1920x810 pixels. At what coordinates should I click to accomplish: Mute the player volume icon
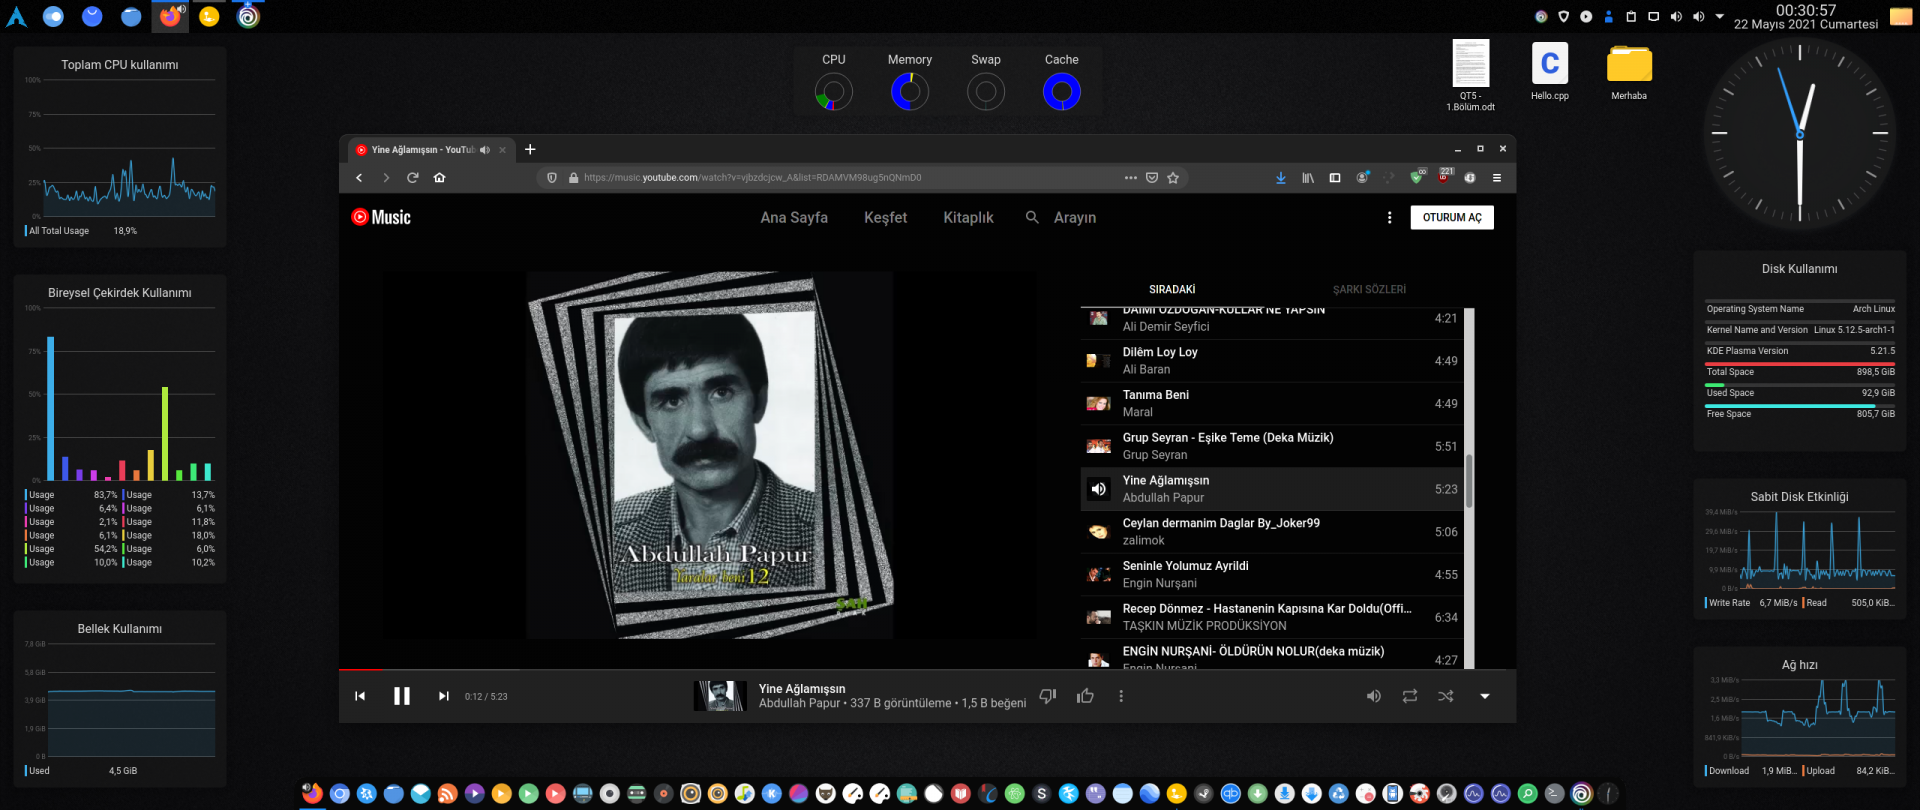1373,696
